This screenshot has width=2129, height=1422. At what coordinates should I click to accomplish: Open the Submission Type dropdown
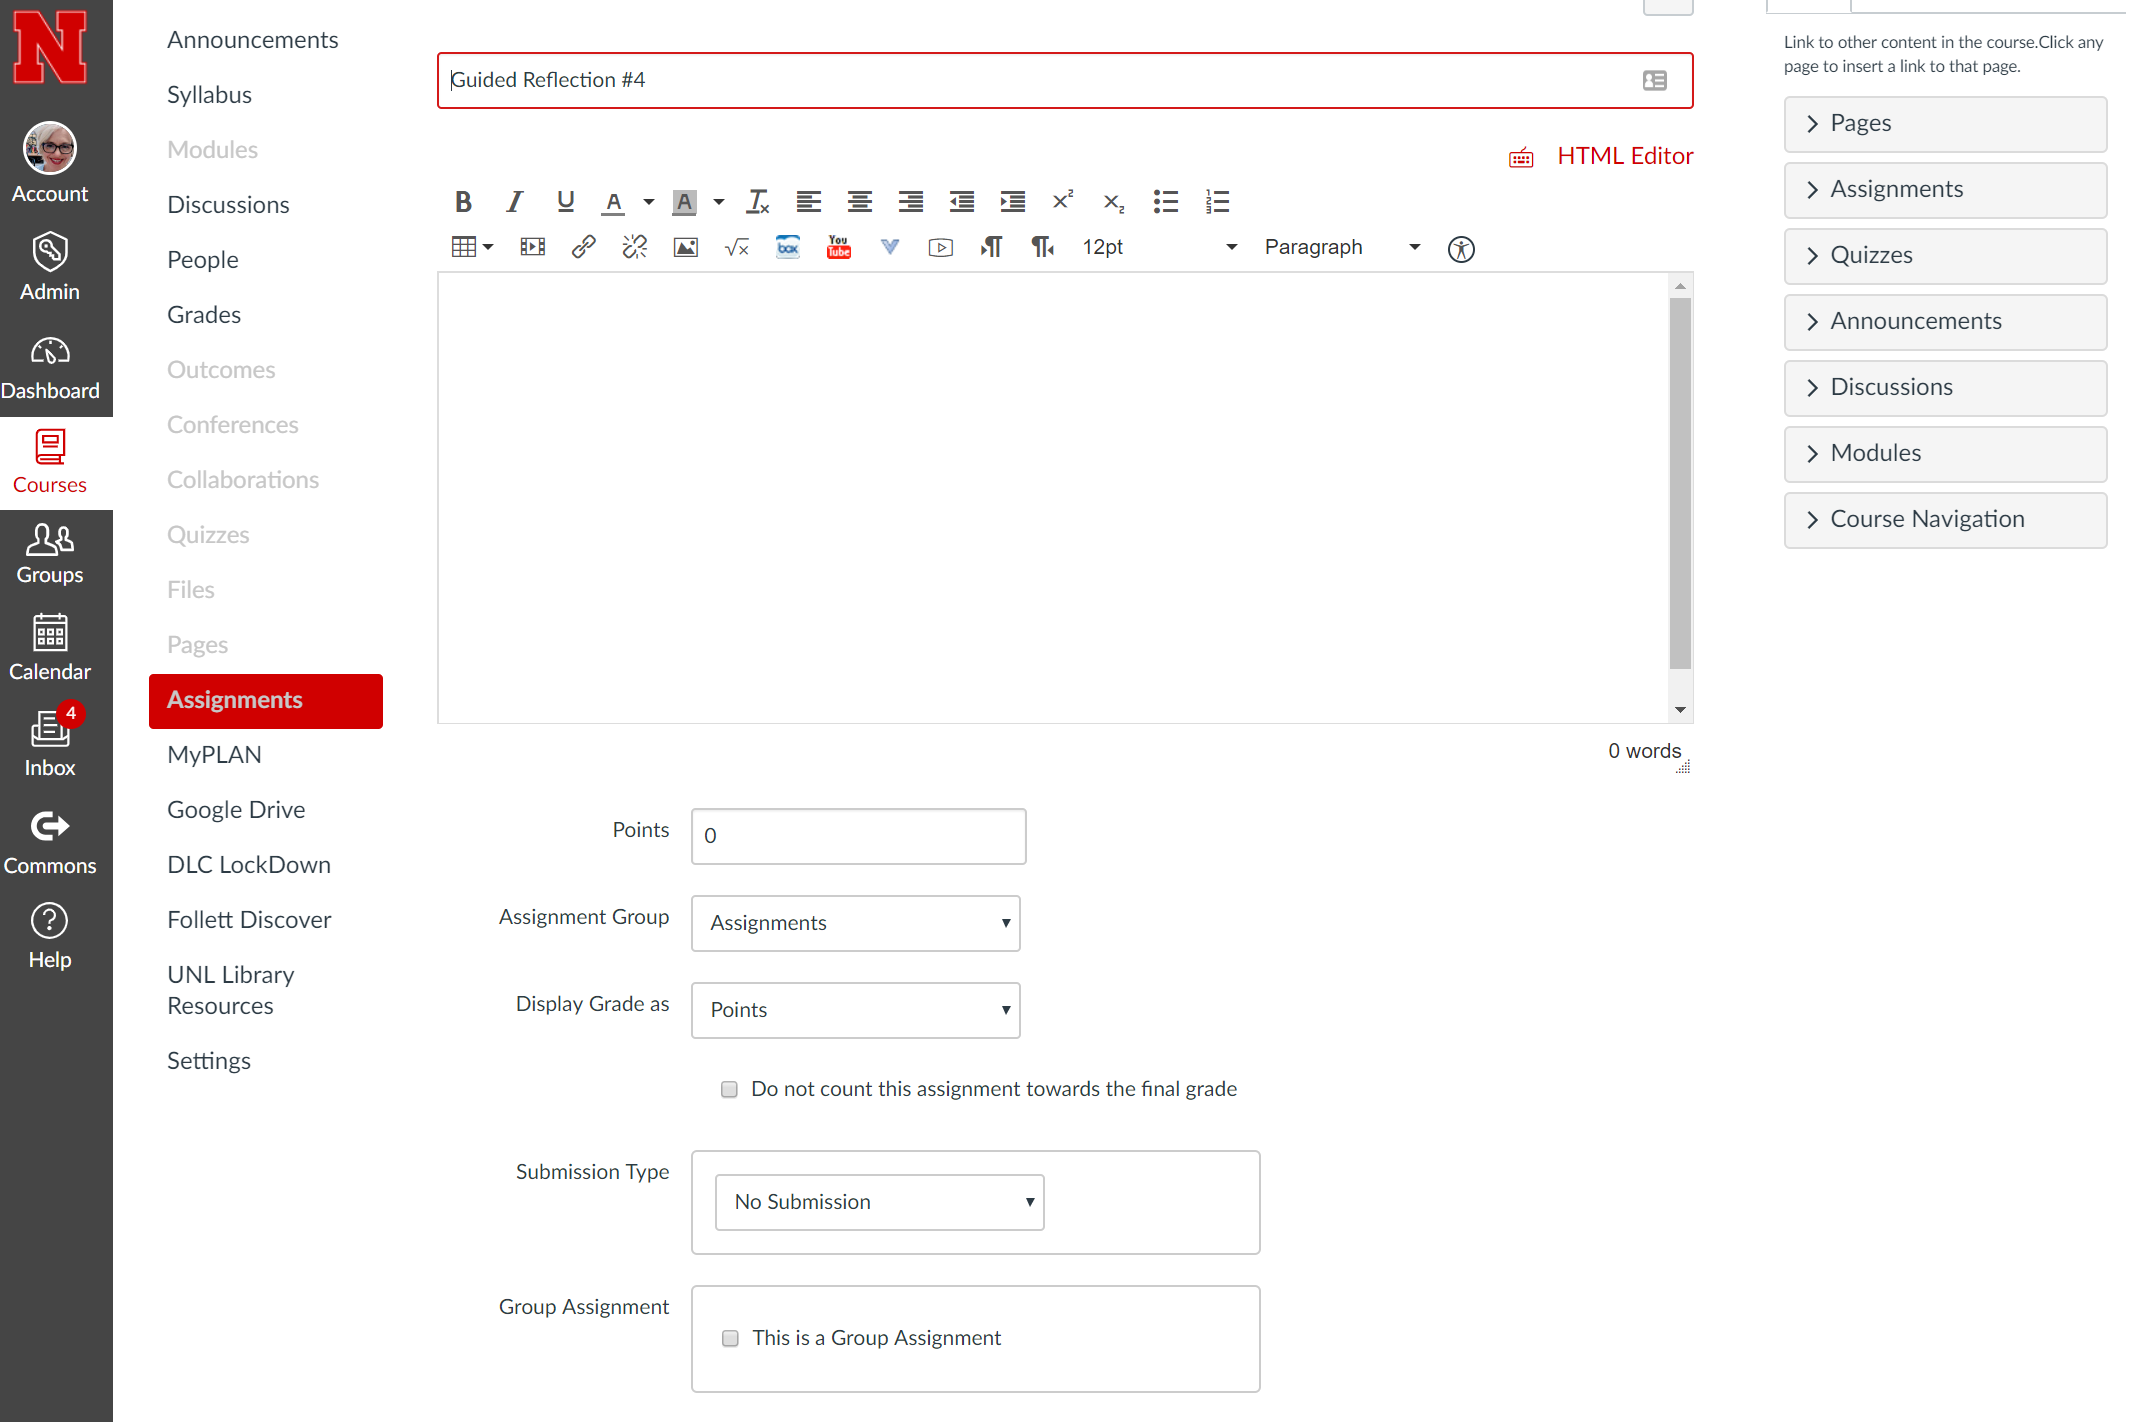(x=879, y=1202)
